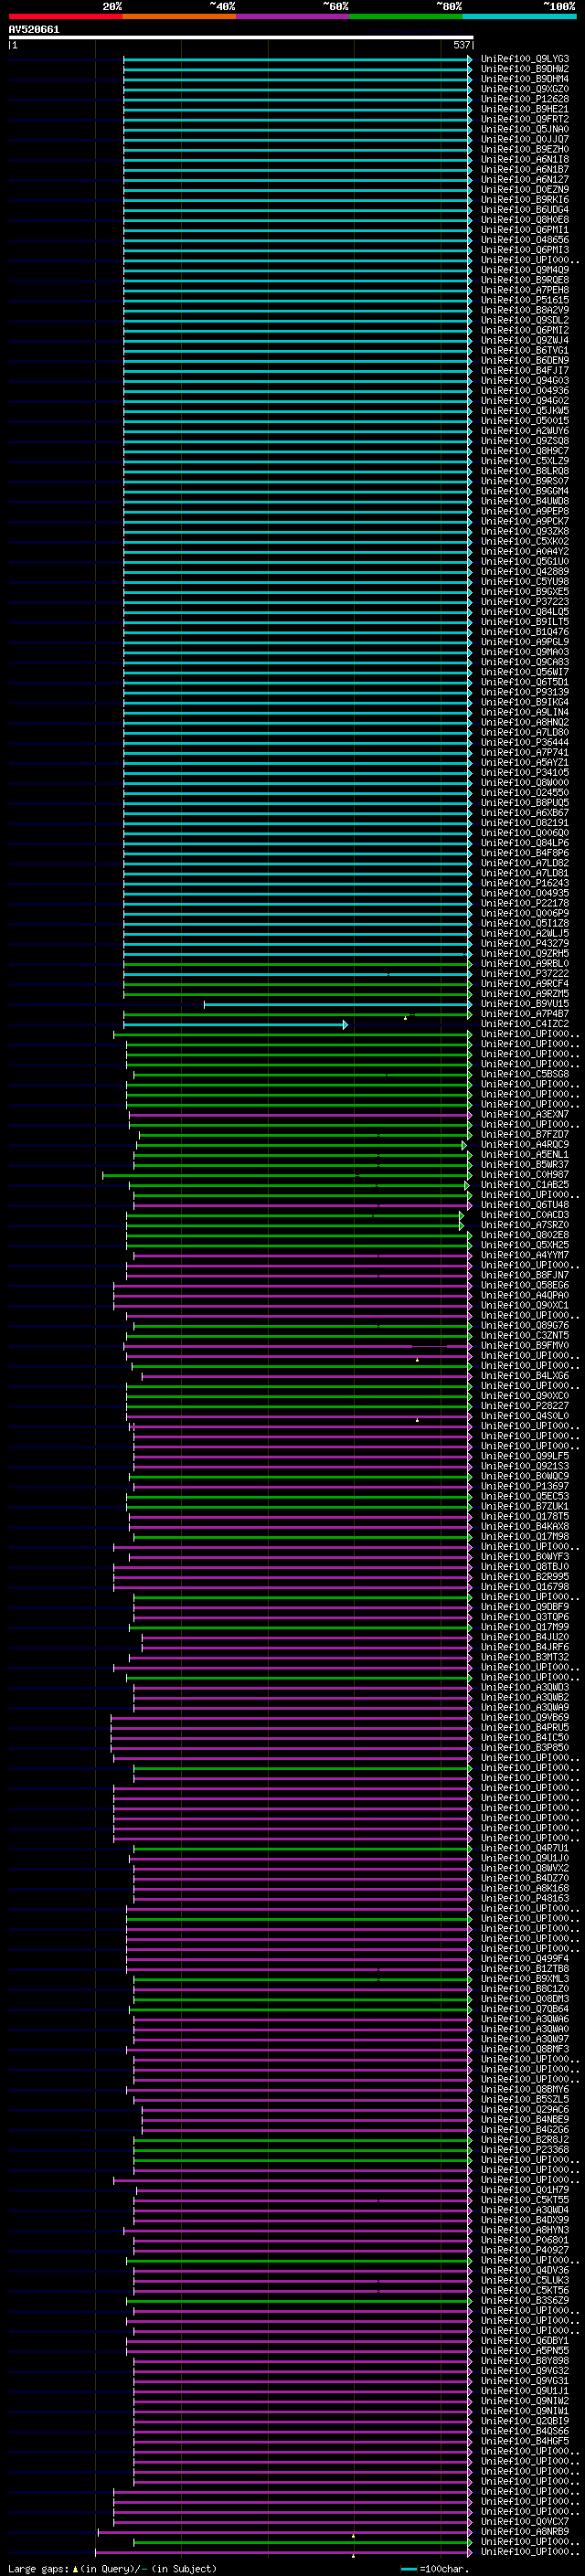Select the UniRef100_A4RQC9 label
The height and width of the screenshot is (2576, 585).
525,1144
